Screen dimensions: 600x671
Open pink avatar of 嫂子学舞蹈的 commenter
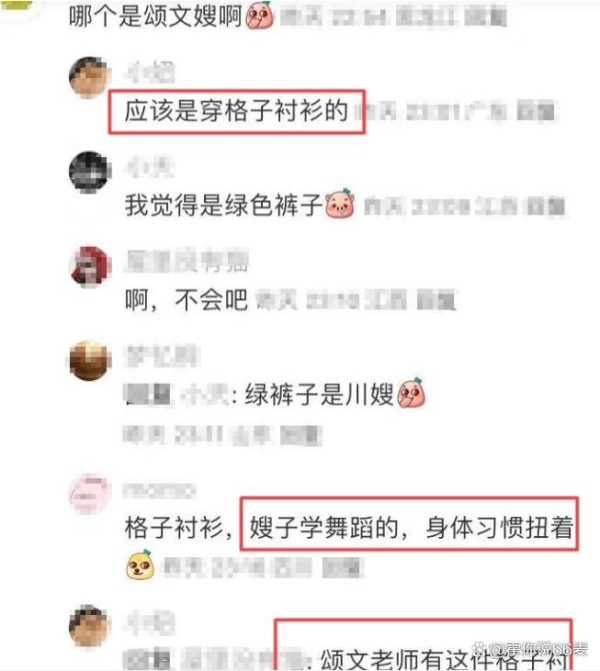click(89, 493)
